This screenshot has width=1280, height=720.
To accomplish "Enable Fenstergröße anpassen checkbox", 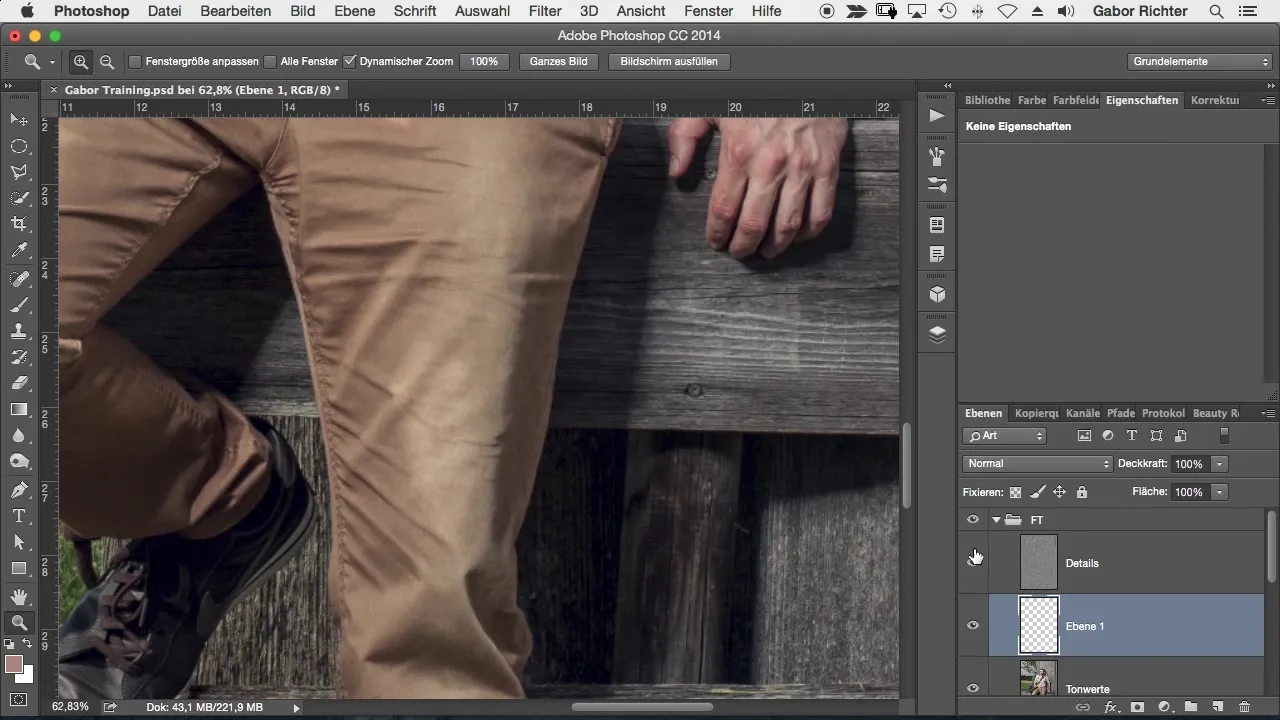I will 135,62.
